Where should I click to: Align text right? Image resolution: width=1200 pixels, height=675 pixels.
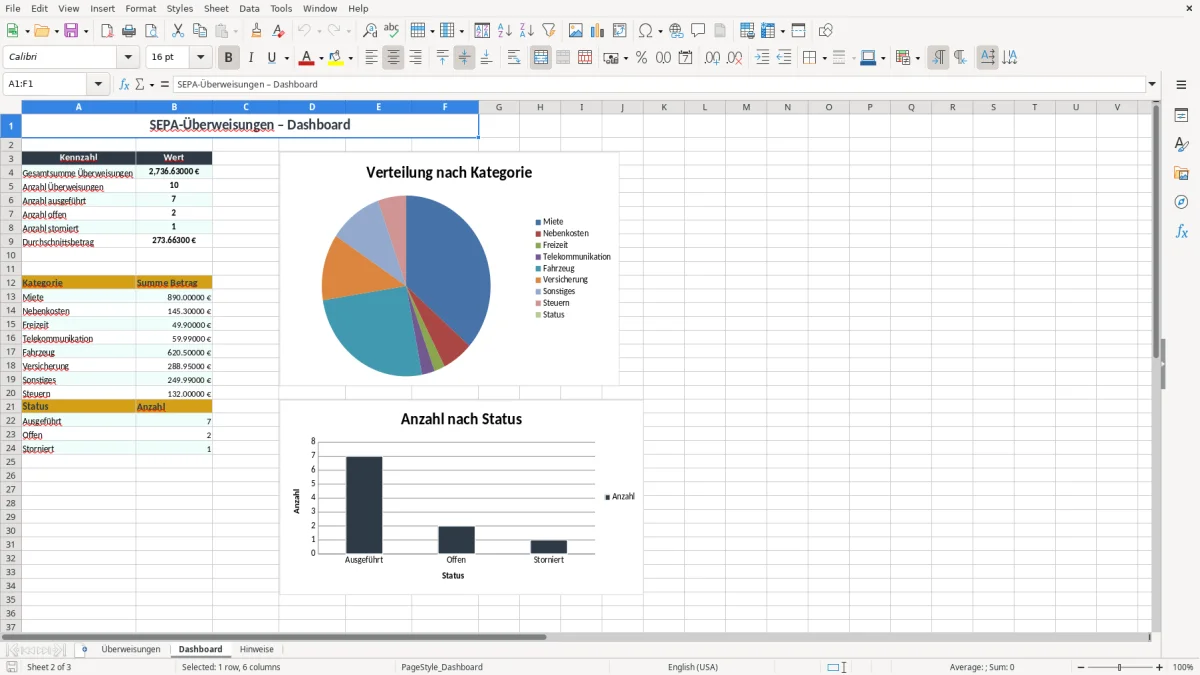415,58
